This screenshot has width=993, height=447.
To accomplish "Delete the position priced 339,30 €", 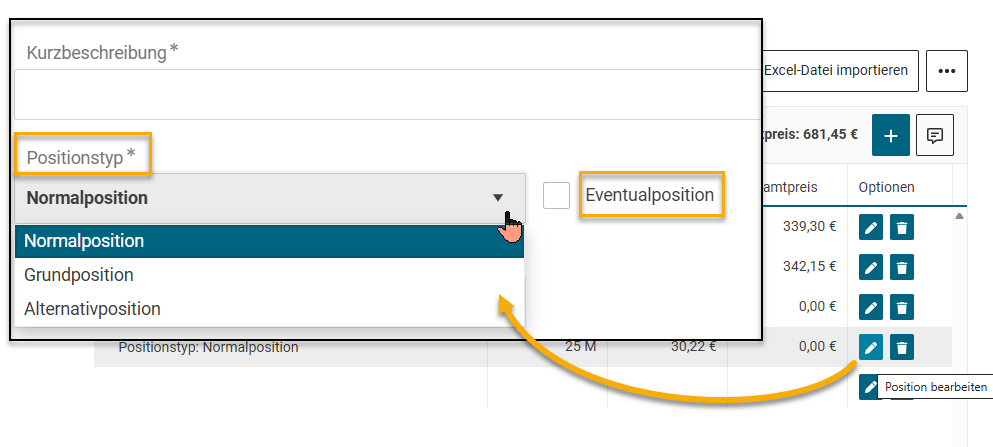I will coord(902,228).
